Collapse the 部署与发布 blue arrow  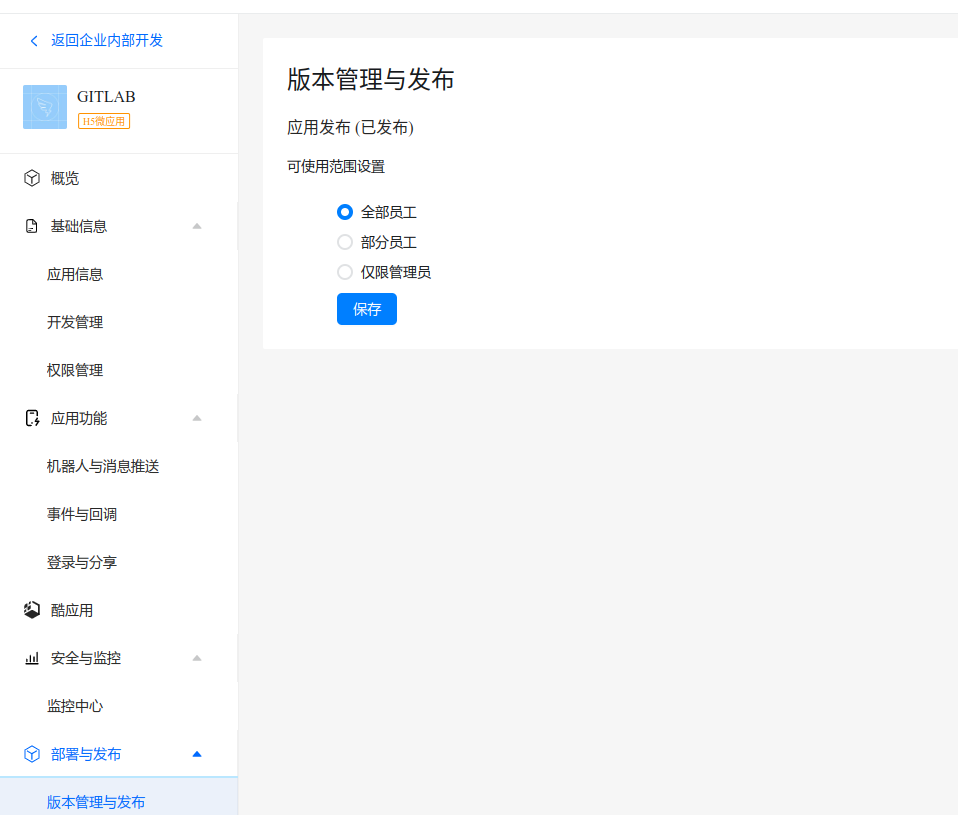197,754
